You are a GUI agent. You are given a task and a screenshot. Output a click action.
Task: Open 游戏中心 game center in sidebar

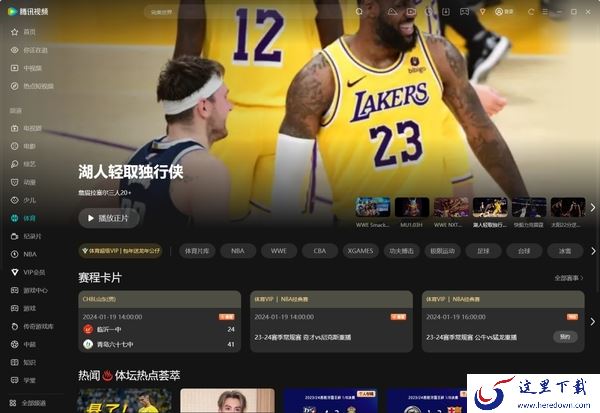29,290
